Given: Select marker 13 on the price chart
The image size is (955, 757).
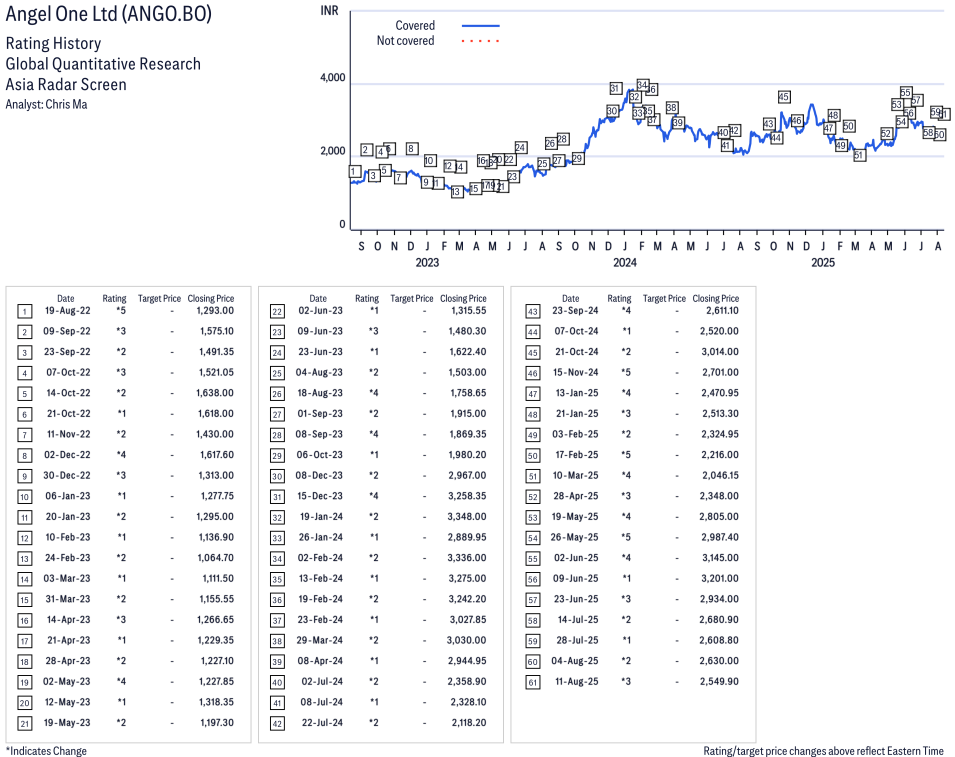Looking at the screenshot, I should point(456,192).
